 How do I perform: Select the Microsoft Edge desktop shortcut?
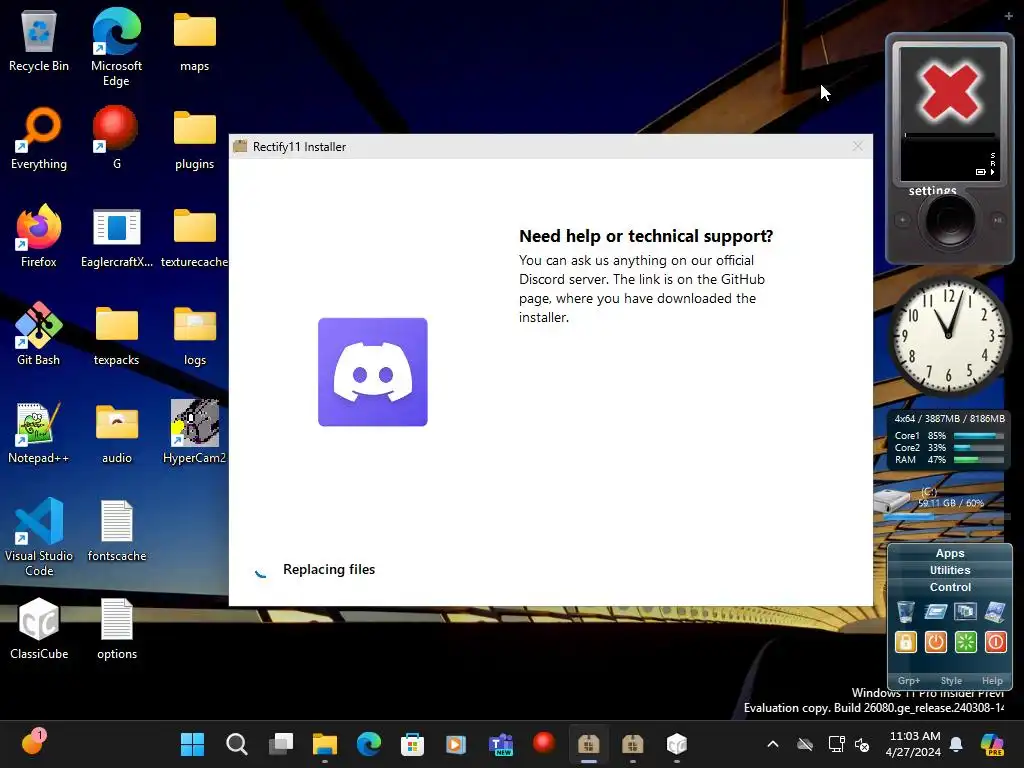point(116,48)
